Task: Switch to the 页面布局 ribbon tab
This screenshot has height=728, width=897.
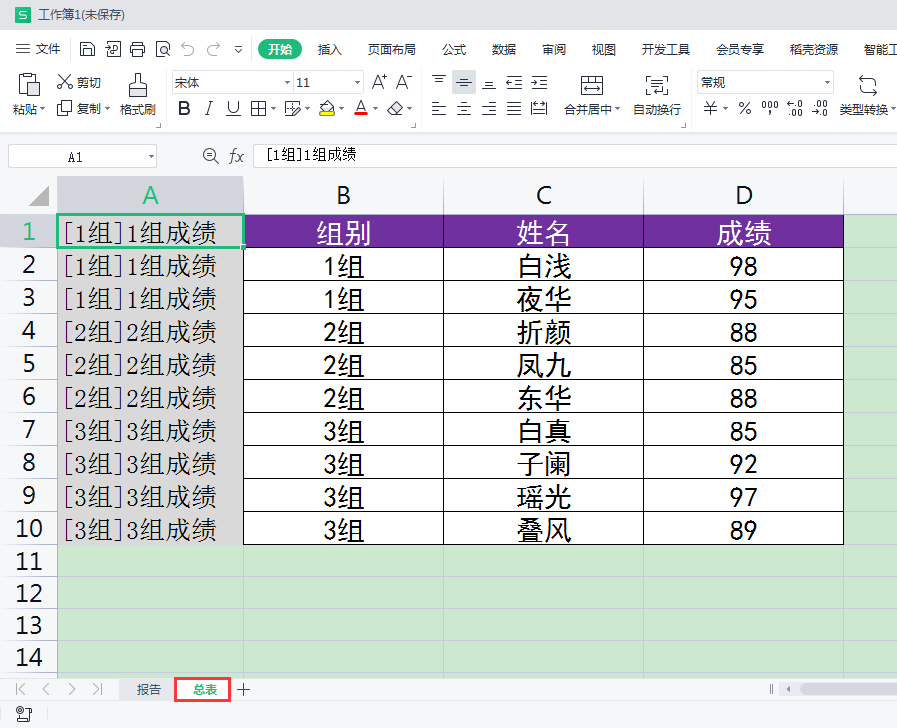Action: click(391, 50)
